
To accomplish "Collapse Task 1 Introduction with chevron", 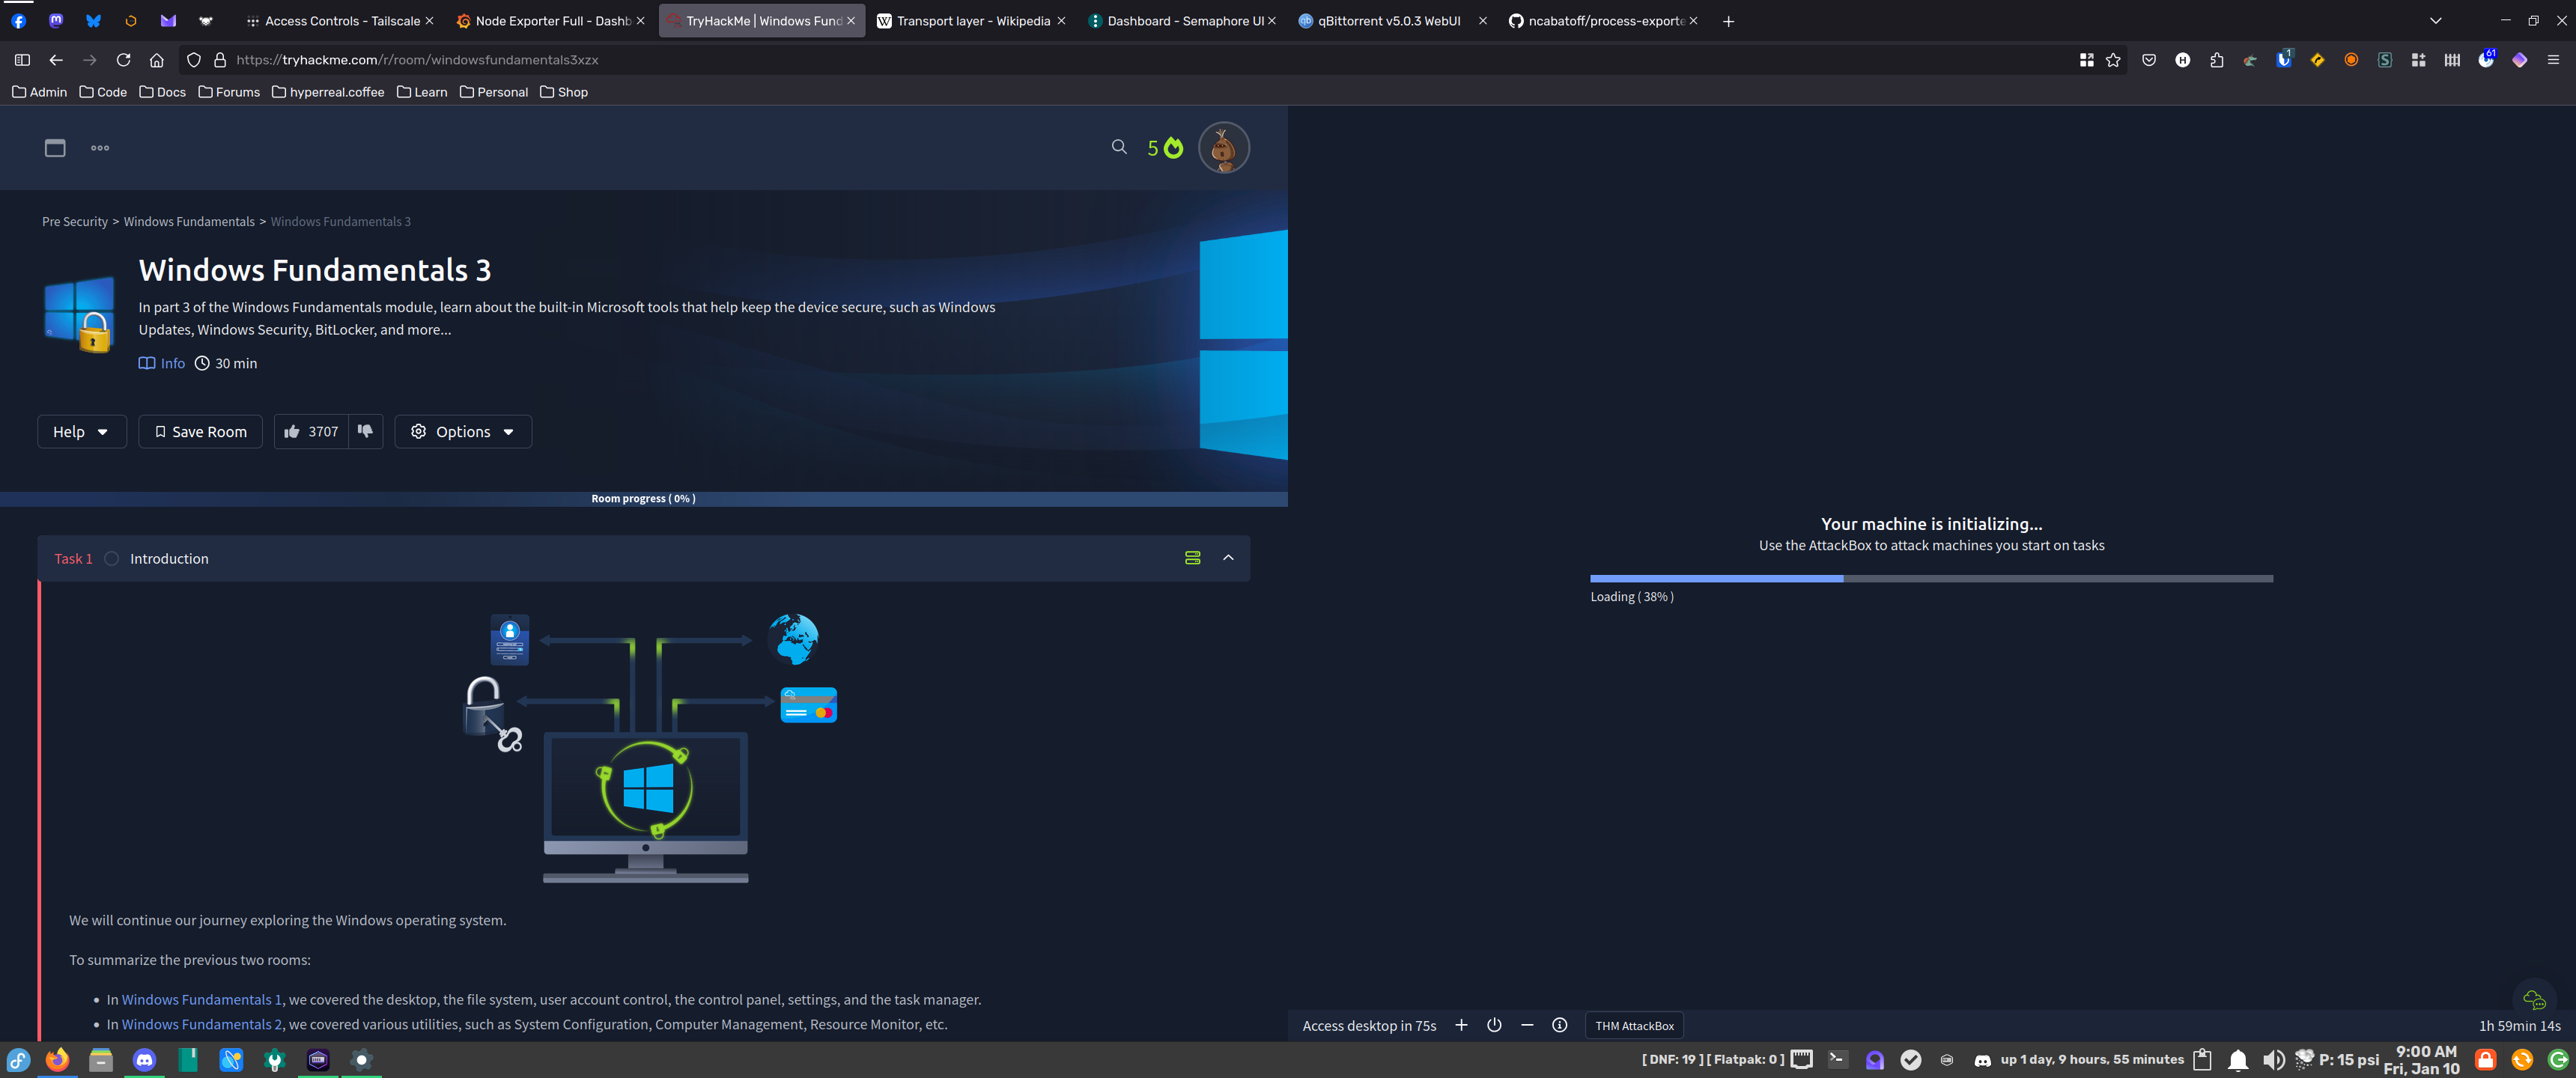I will click(1228, 558).
